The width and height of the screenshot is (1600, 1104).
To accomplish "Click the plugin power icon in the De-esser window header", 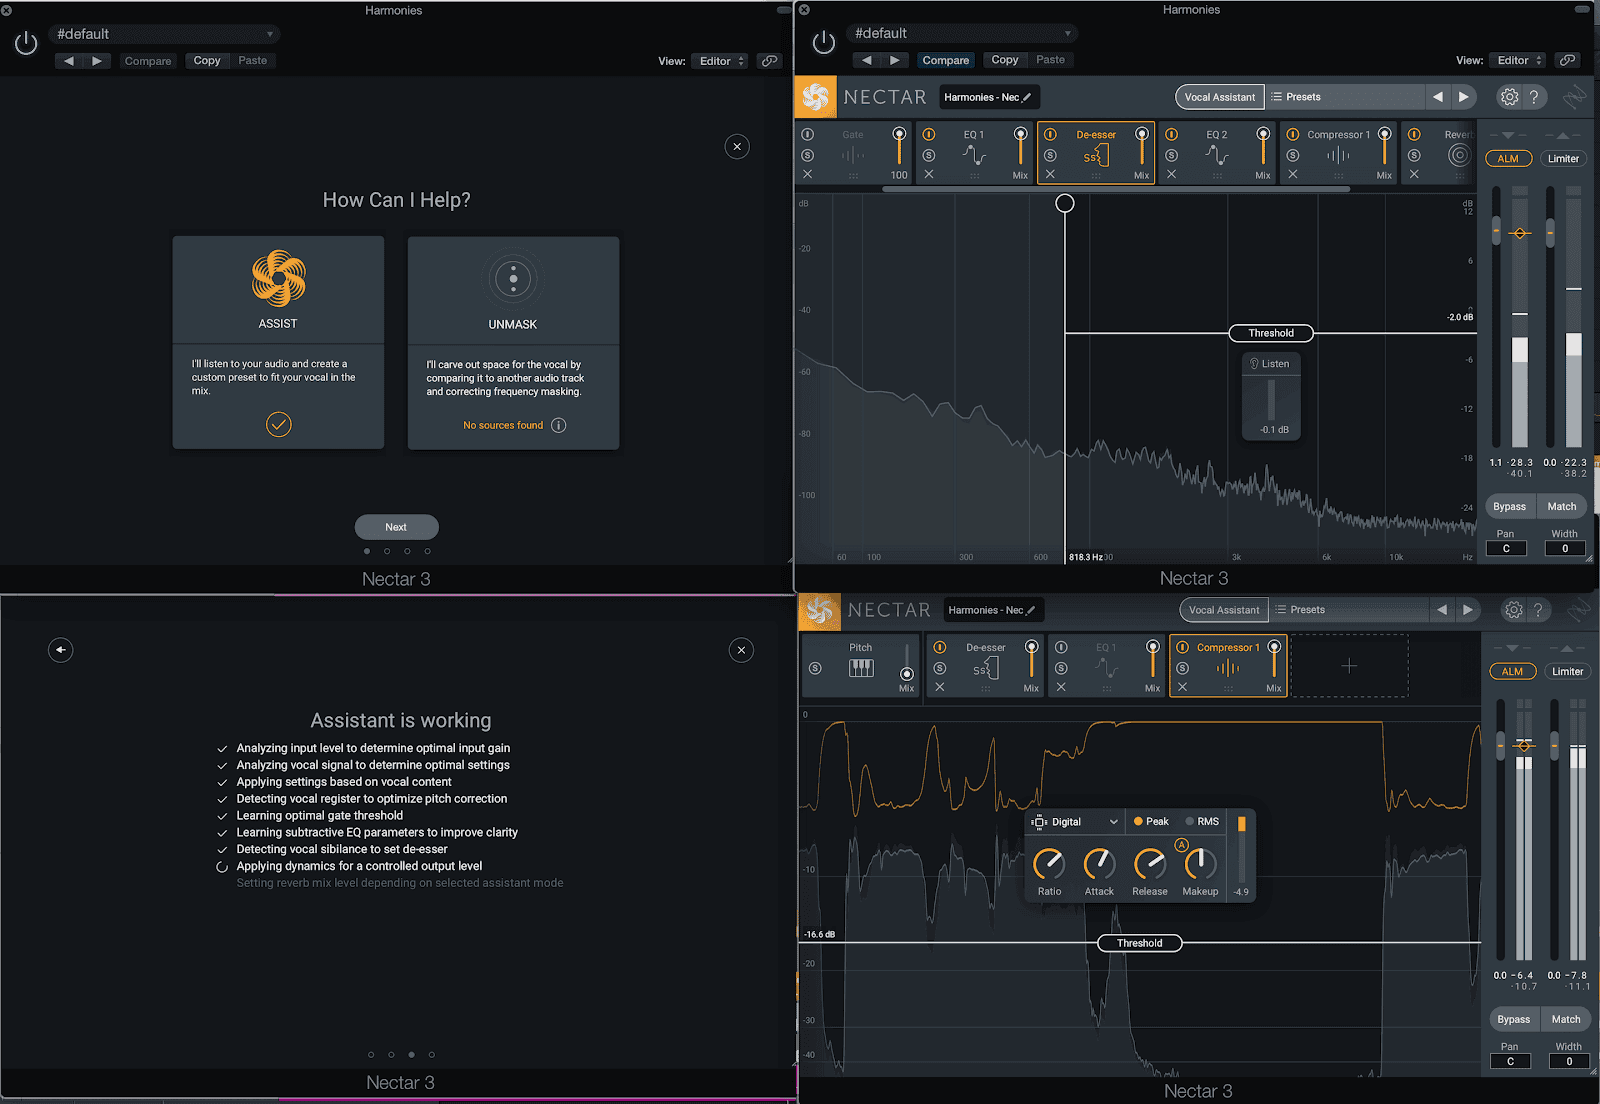I will click(x=824, y=42).
